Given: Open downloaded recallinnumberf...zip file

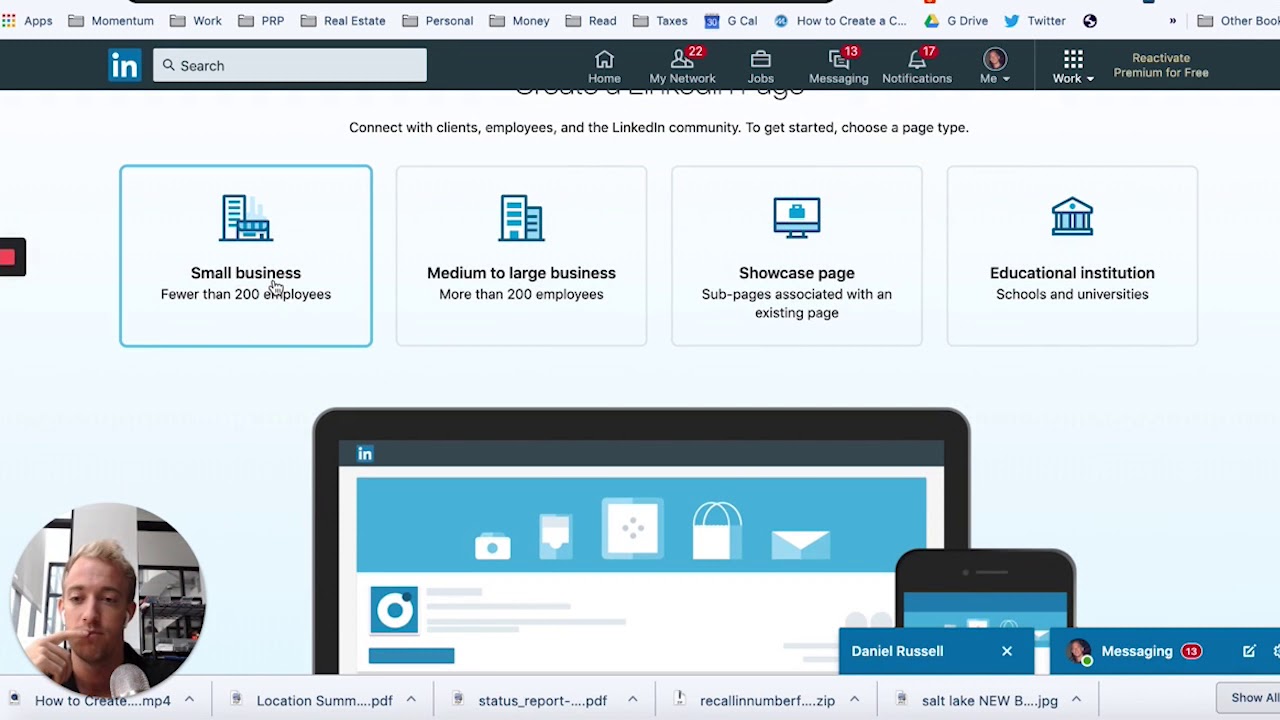Looking at the screenshot, I should (x=756, y=700).
